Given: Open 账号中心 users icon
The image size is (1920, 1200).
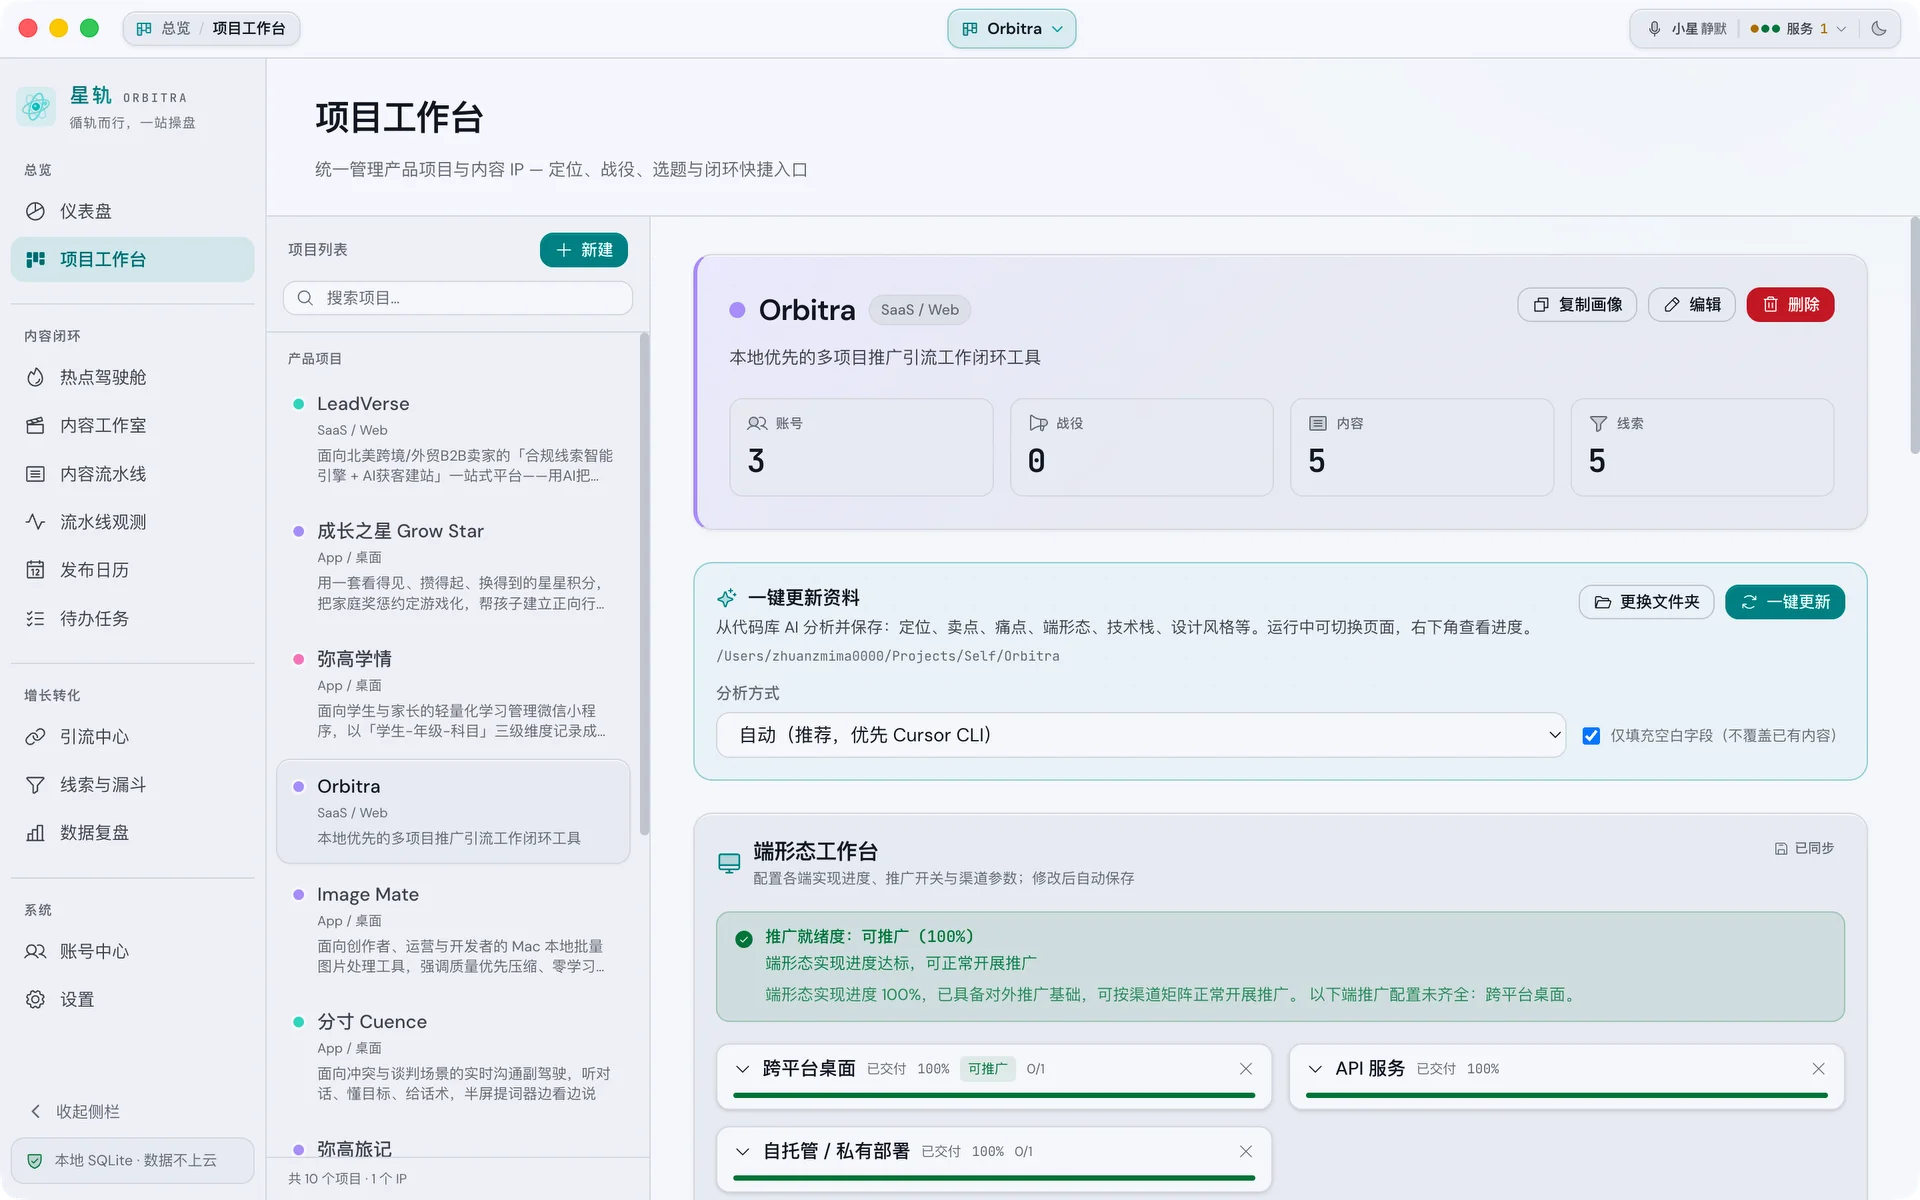Looking at the screenshot, I should coord(35,951).
